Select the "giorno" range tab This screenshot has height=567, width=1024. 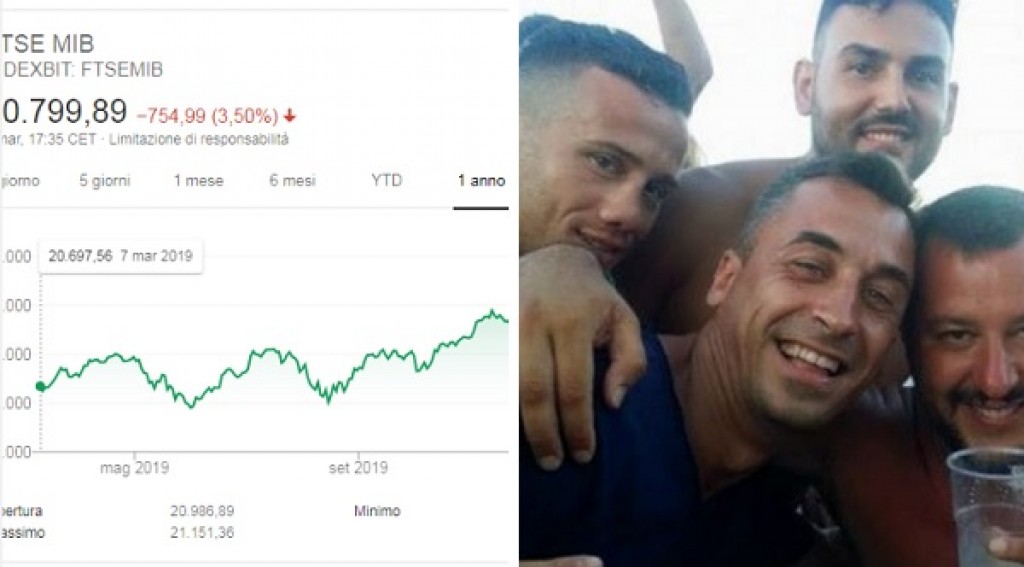(x=20, y=181)
